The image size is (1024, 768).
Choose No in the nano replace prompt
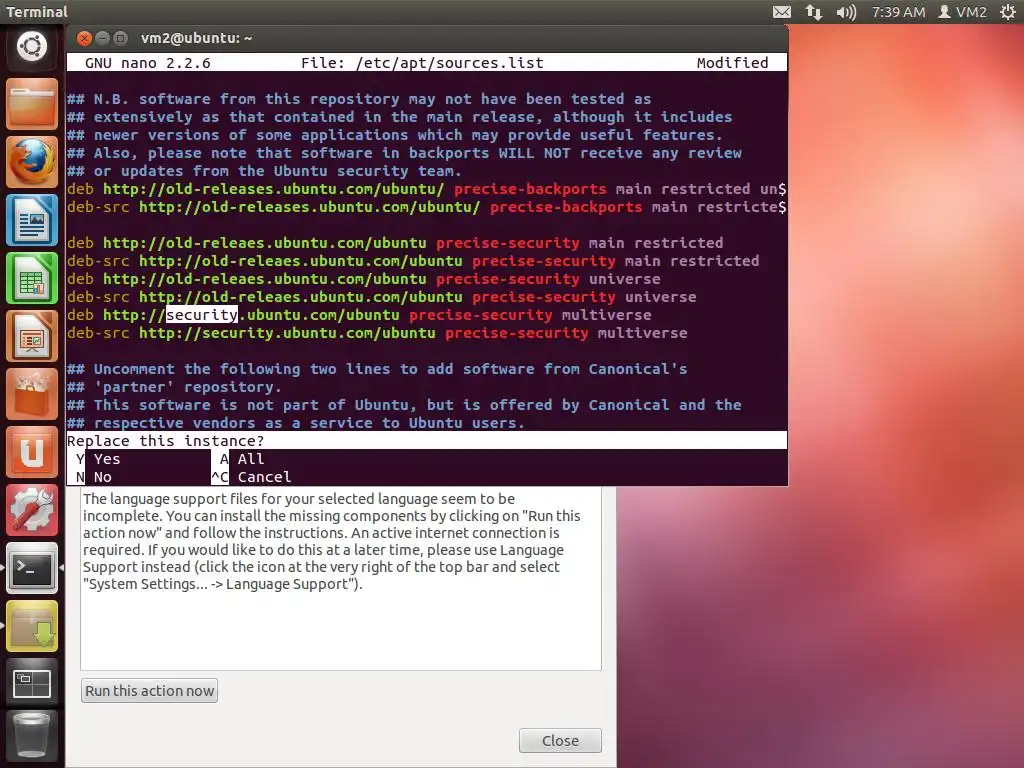point(93,477)
